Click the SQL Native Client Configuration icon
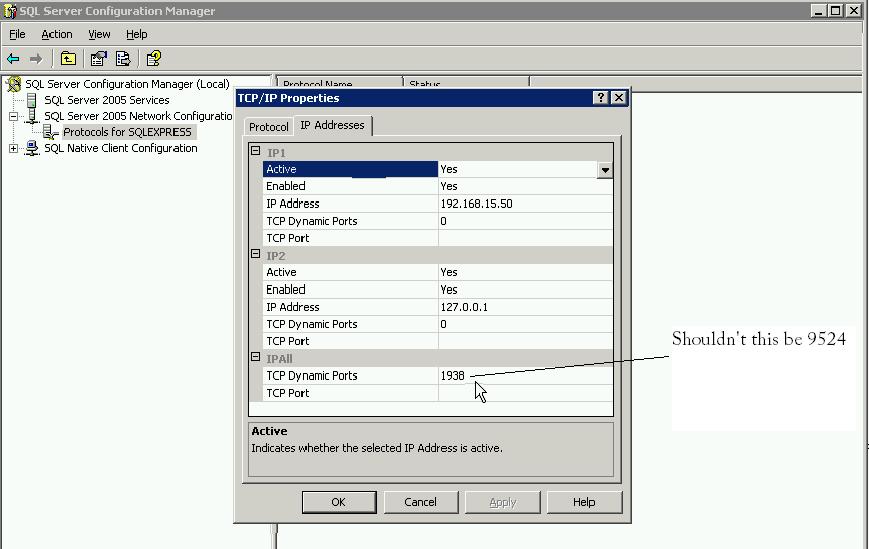Image resolution: width=869 pixels, height=549 pixels. pos(33,148)
